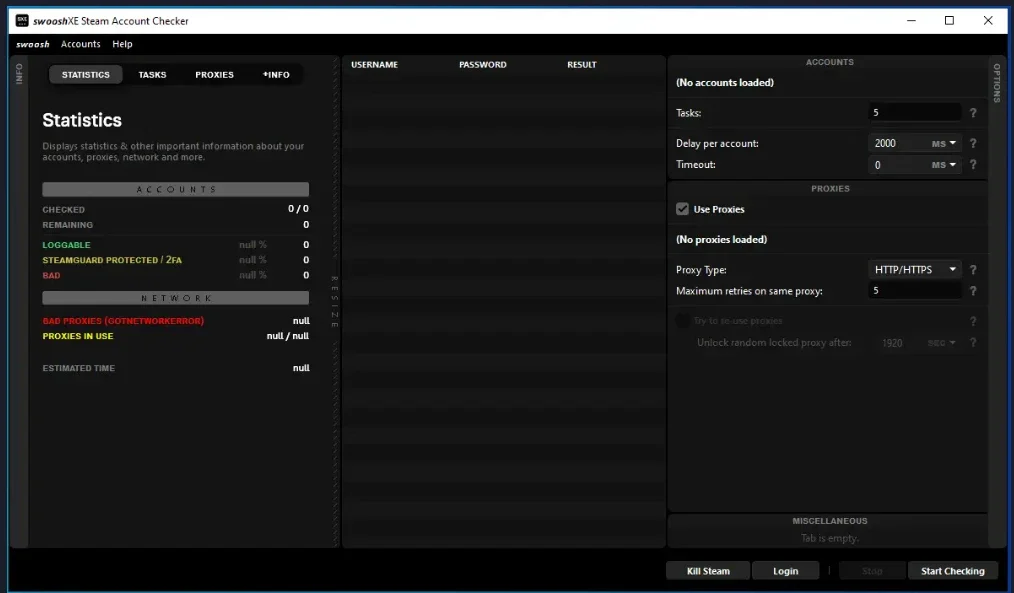Switch to the PROXIES tab
The width and height of the screenshot is (1014, 593).
(x=215, y=74)
